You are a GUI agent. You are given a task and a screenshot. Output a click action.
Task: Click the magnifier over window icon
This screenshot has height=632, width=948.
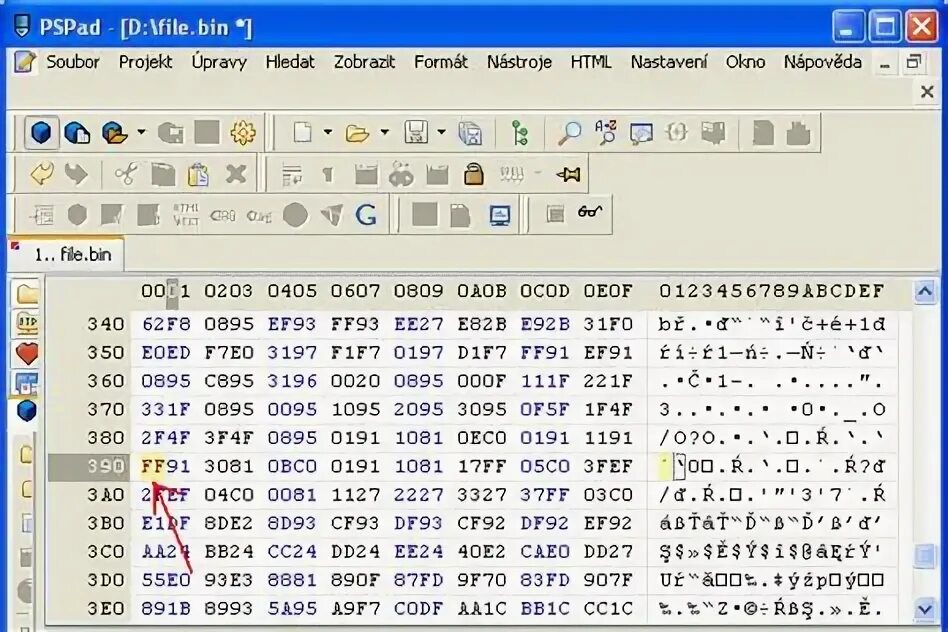641,133
